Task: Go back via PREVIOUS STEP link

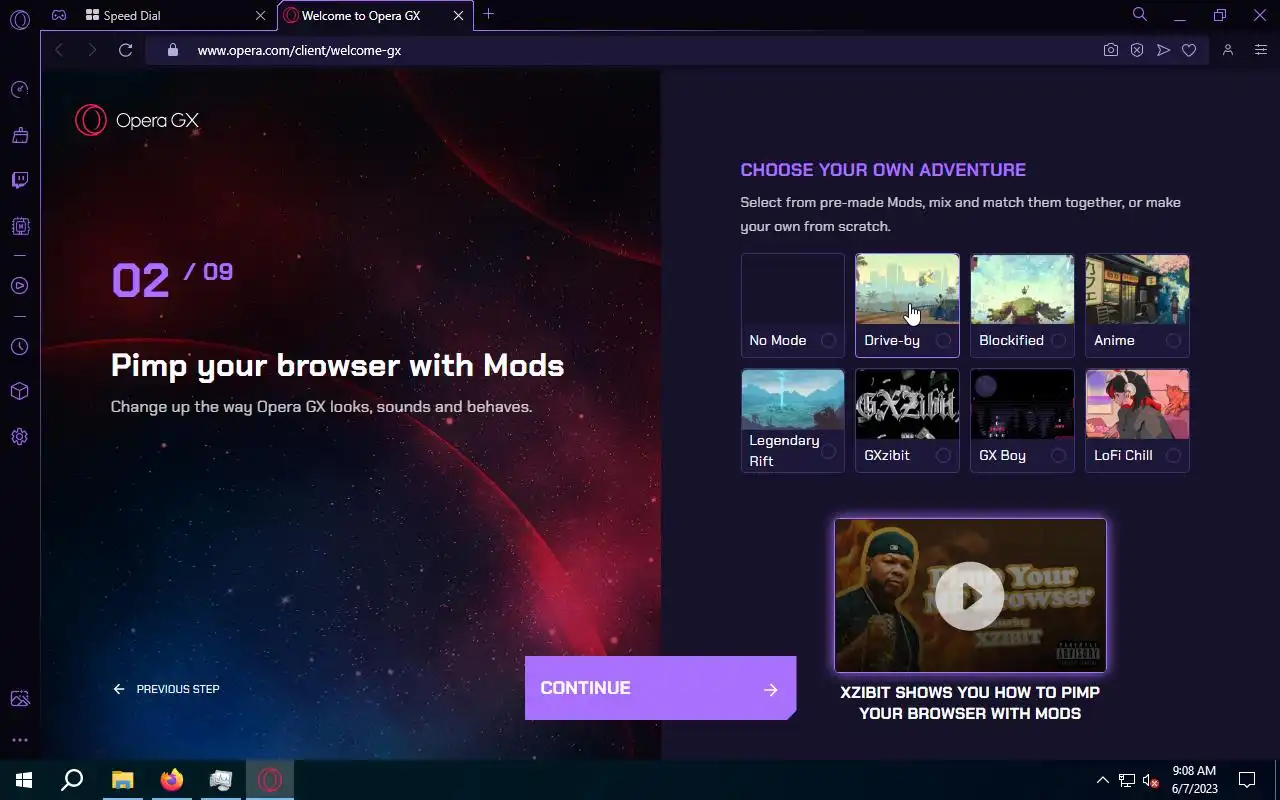Action: (166, 689)
